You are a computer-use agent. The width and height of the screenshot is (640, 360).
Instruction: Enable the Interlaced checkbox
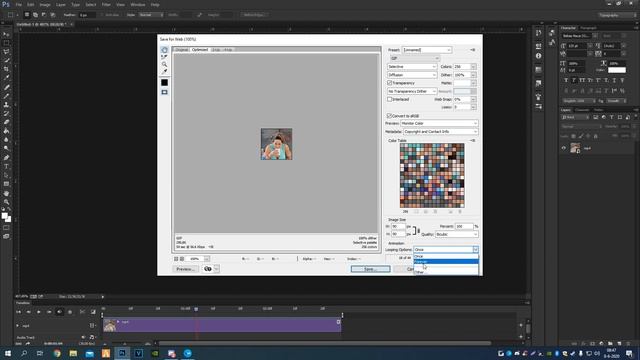pyautogui.click(x=389, y=99)
